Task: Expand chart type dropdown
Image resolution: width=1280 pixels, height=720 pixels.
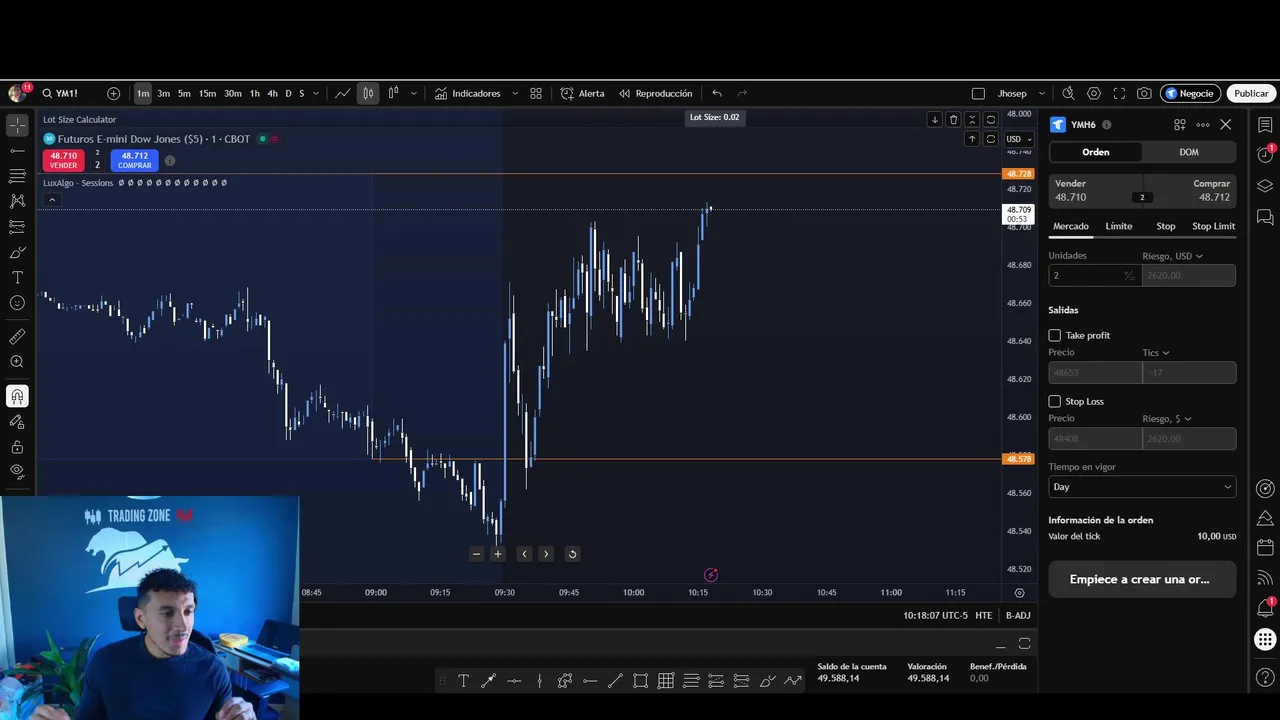Action: [x=413, y=93]
